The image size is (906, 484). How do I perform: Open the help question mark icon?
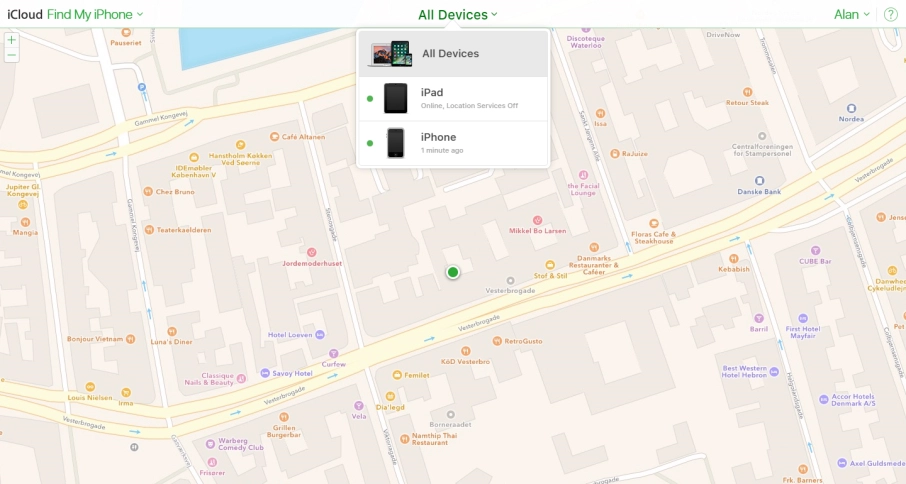[x=890, y=14]
